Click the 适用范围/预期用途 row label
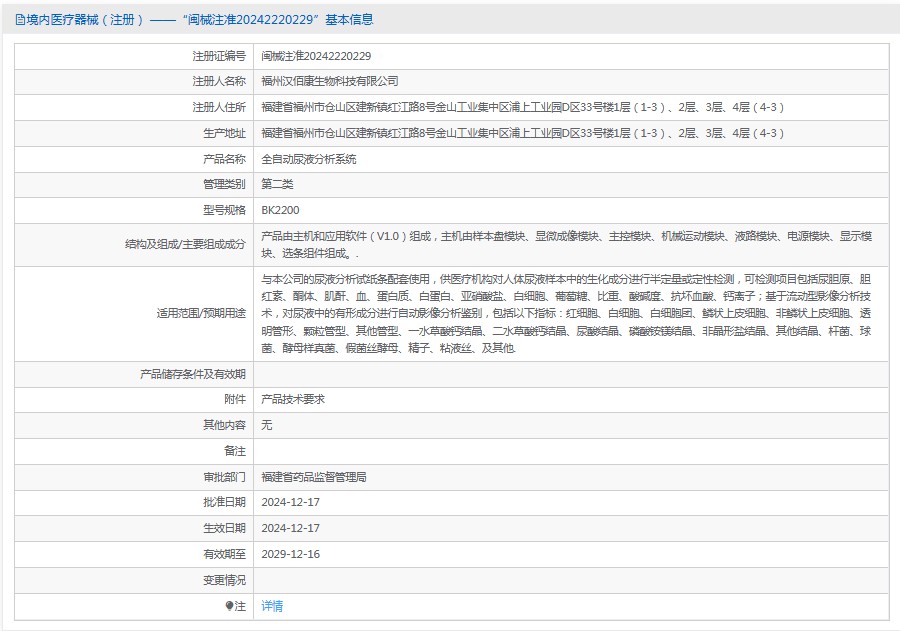 [201, 313]
